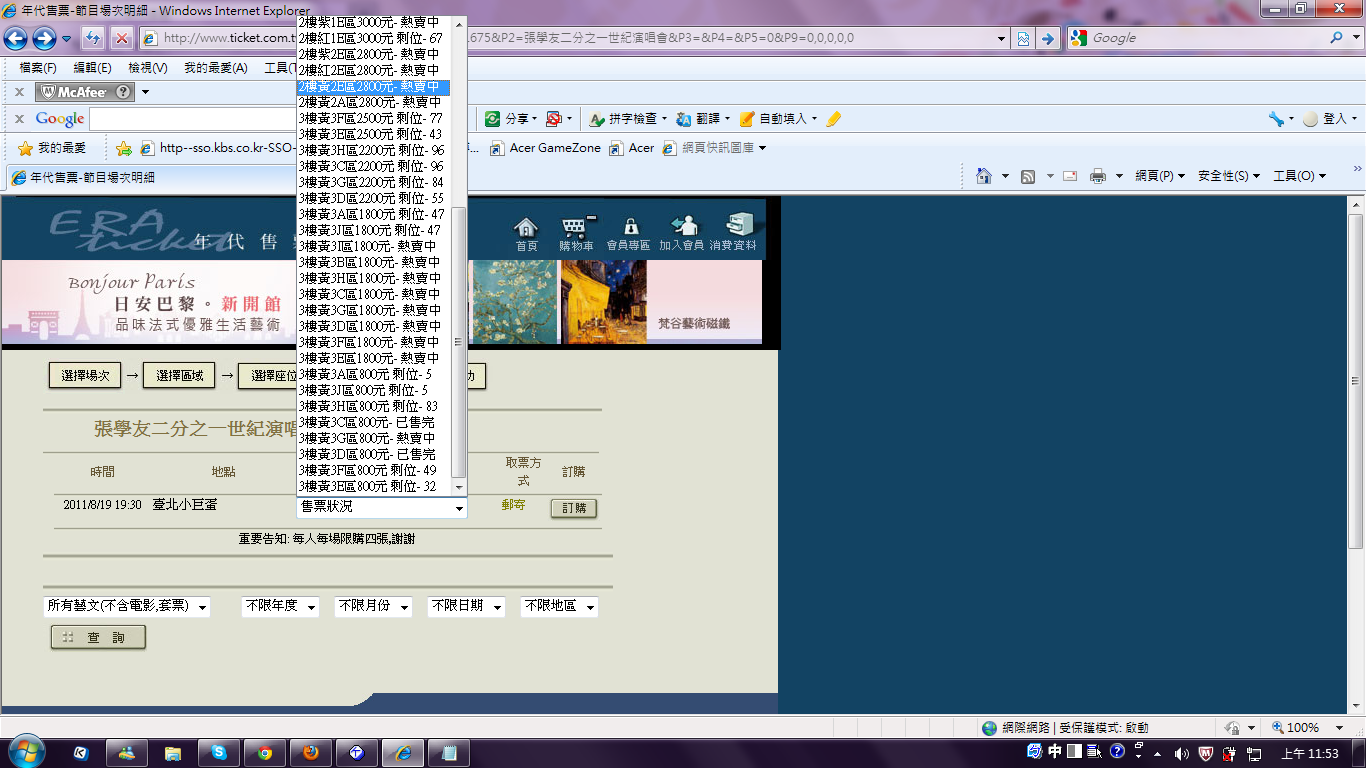This screenshot has height=768, width=1366.
Task: Click the 選擇場次 step button
Action: click(85, 376)
